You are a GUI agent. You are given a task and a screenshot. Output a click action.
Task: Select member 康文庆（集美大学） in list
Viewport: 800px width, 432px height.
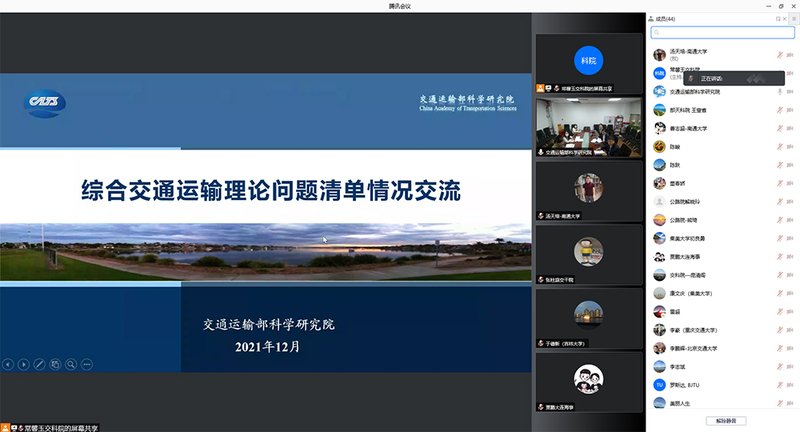coord(722,293)
